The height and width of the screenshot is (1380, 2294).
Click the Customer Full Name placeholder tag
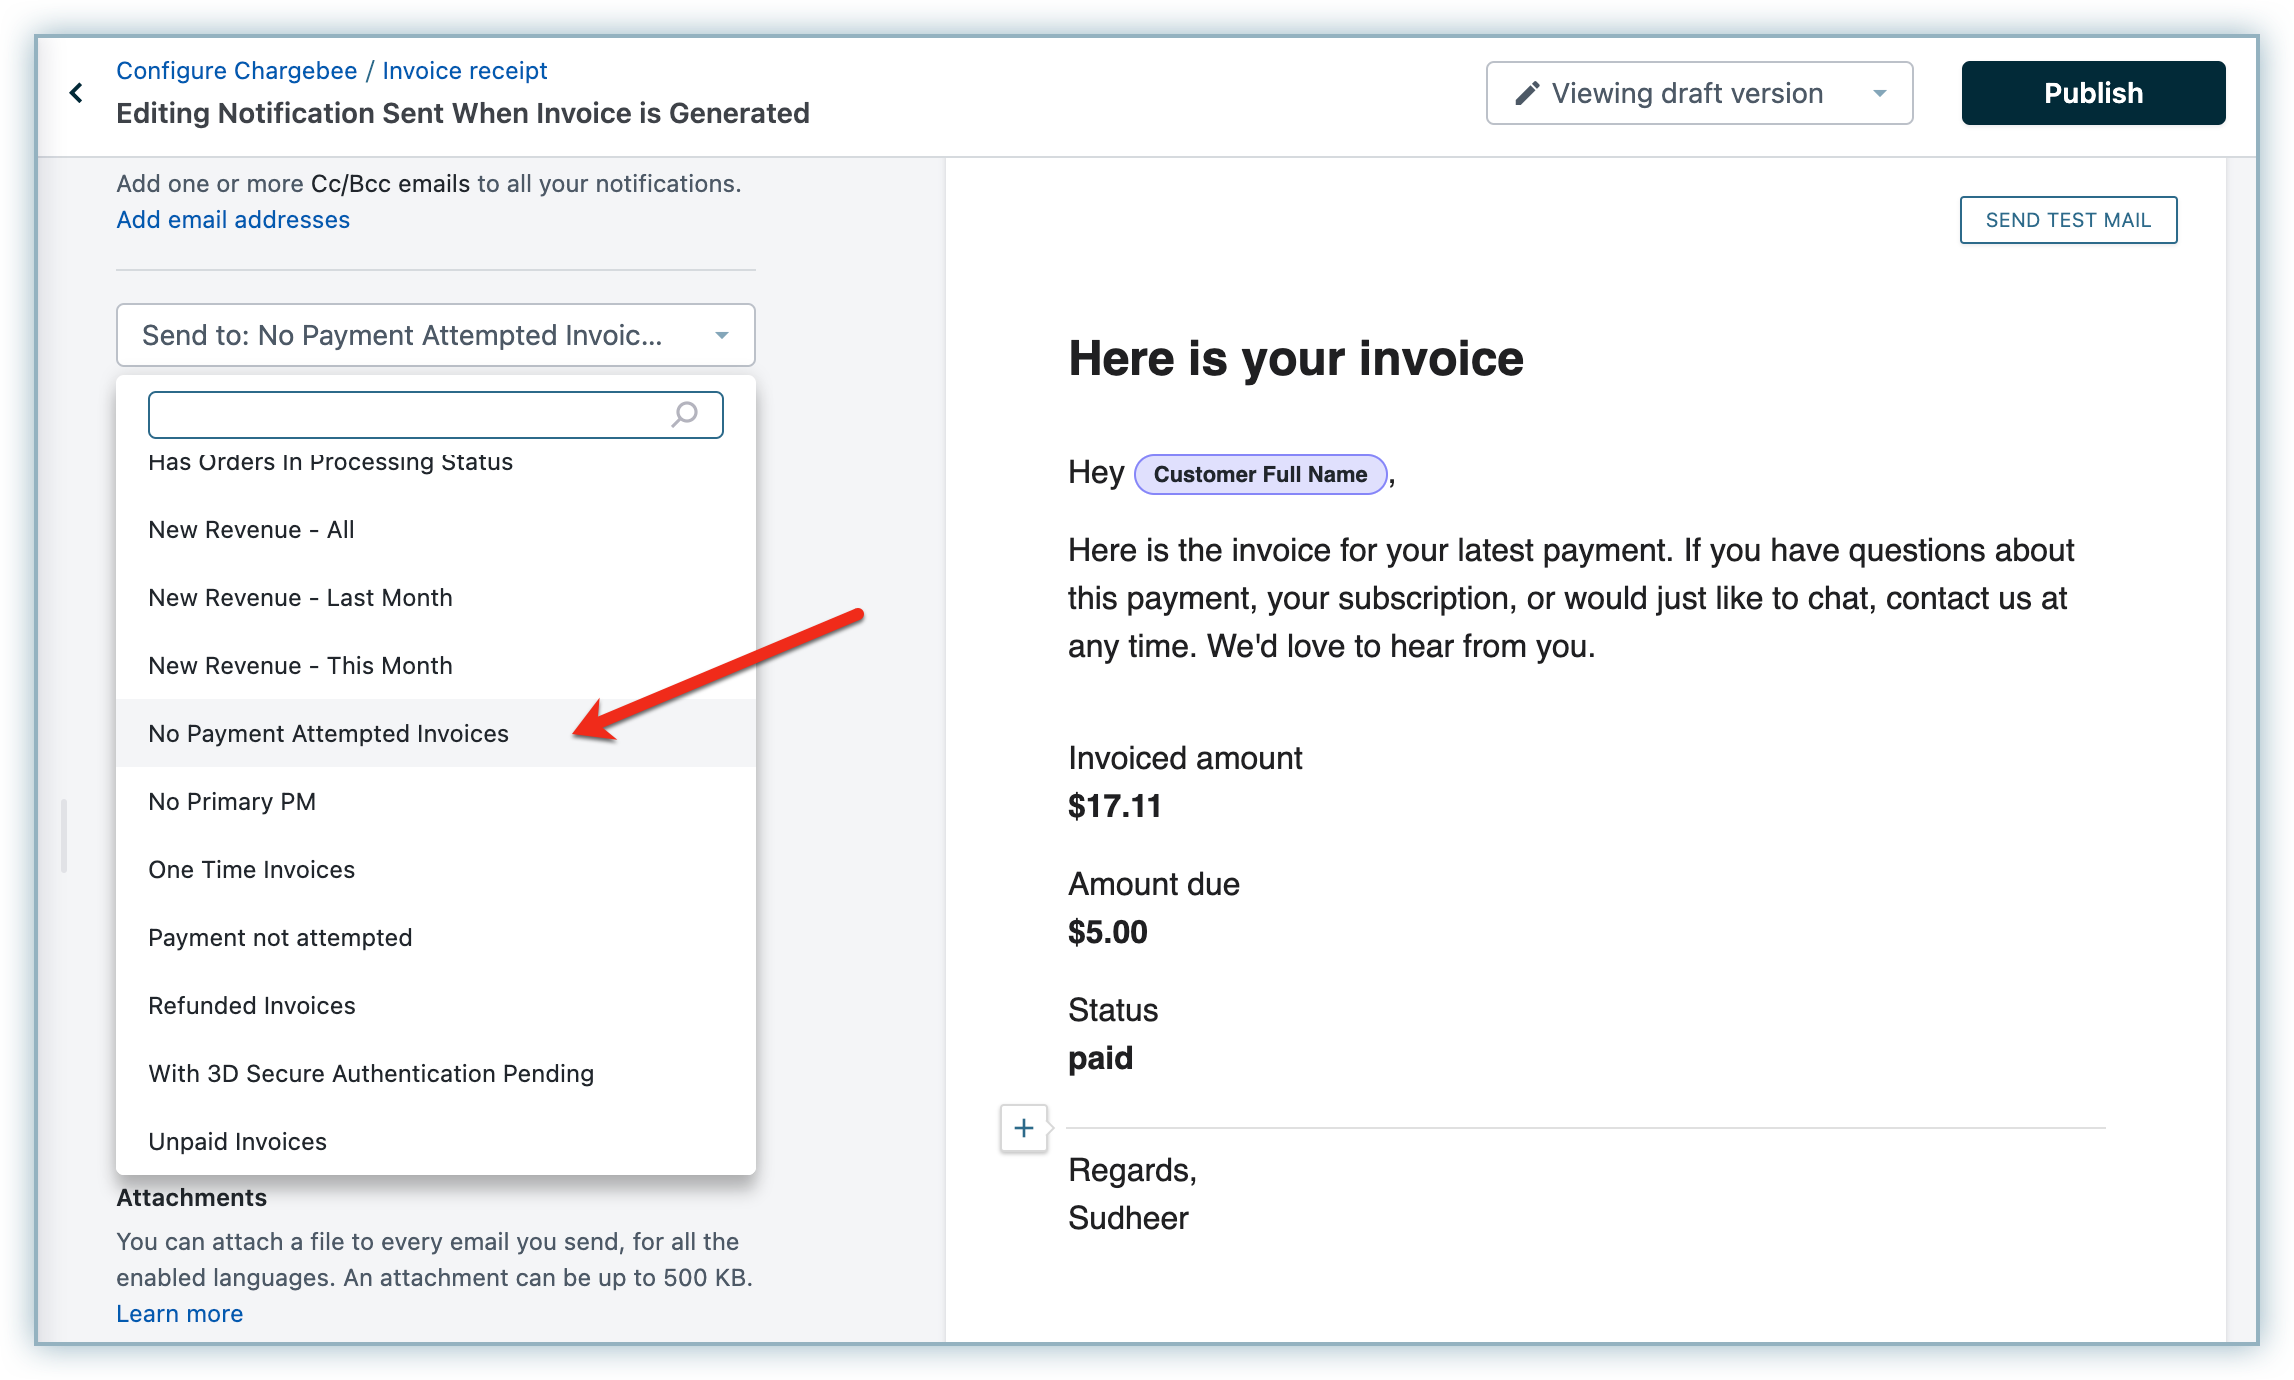click(1259, 474)
